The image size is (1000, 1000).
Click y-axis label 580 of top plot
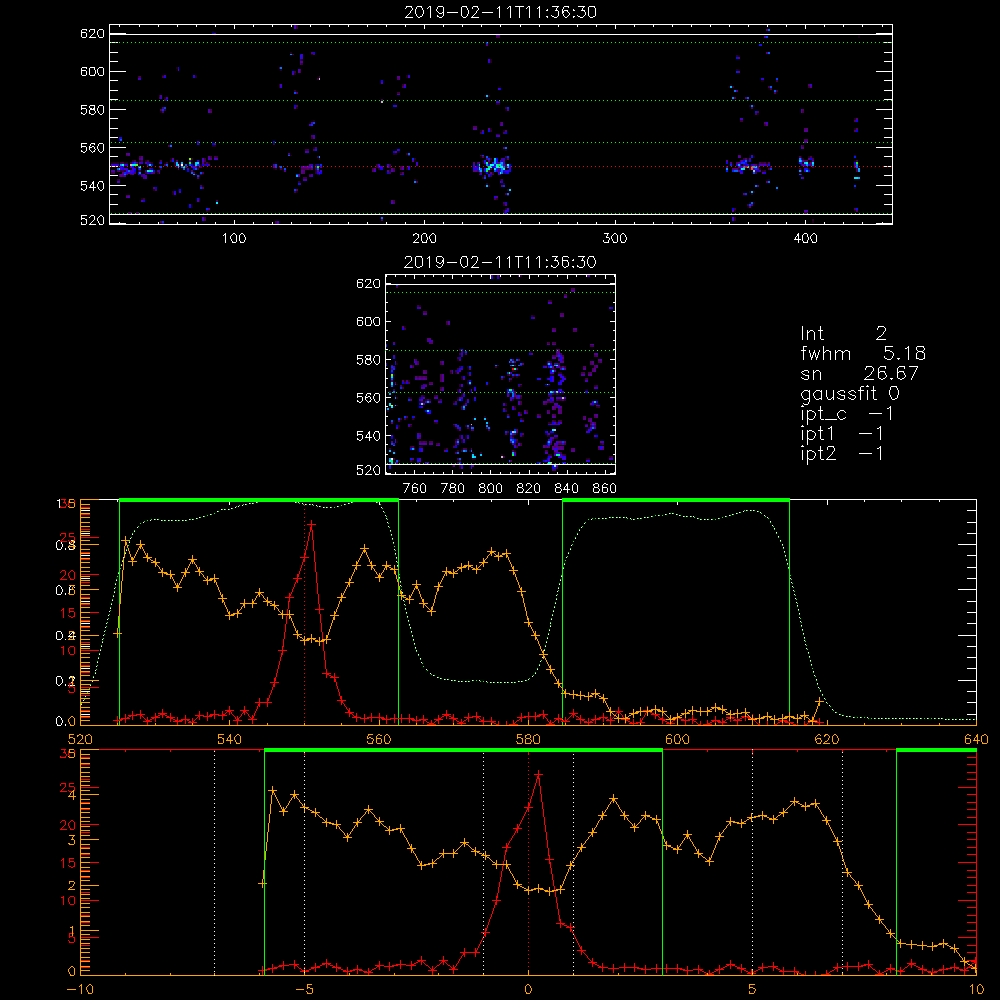click(92, 110)
